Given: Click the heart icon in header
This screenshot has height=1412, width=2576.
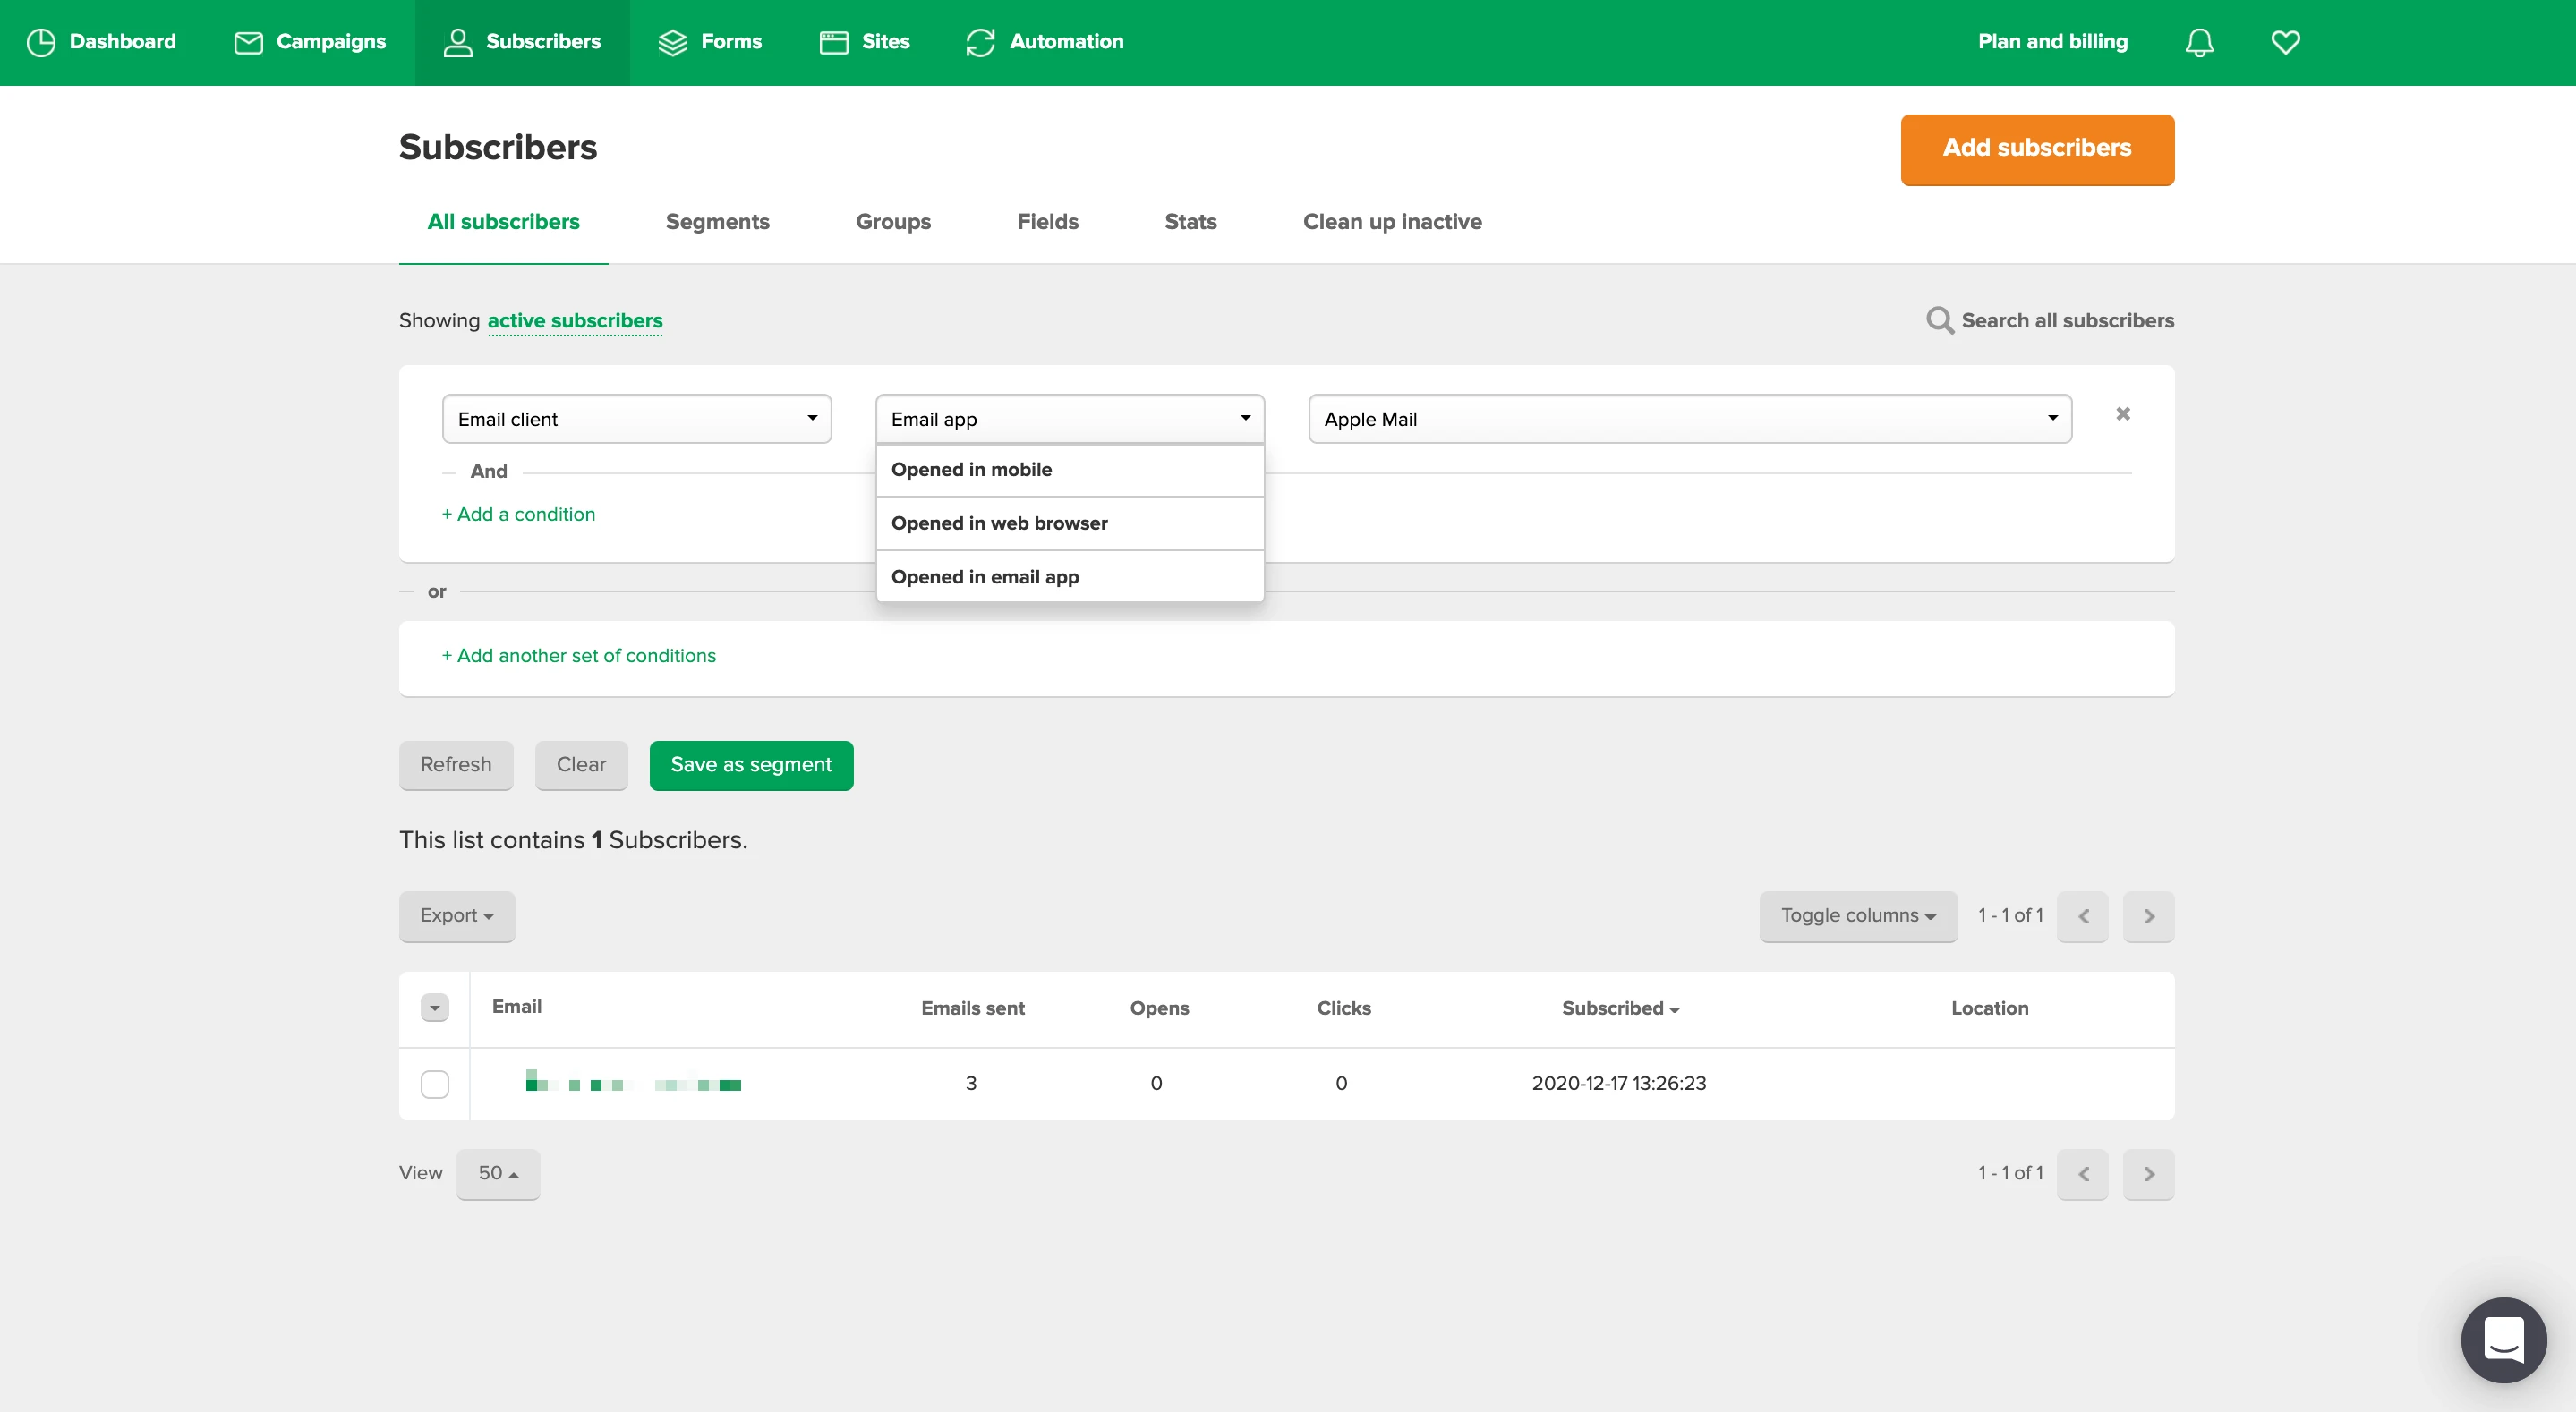Looking at the screenshot, I should point(2285,42).
